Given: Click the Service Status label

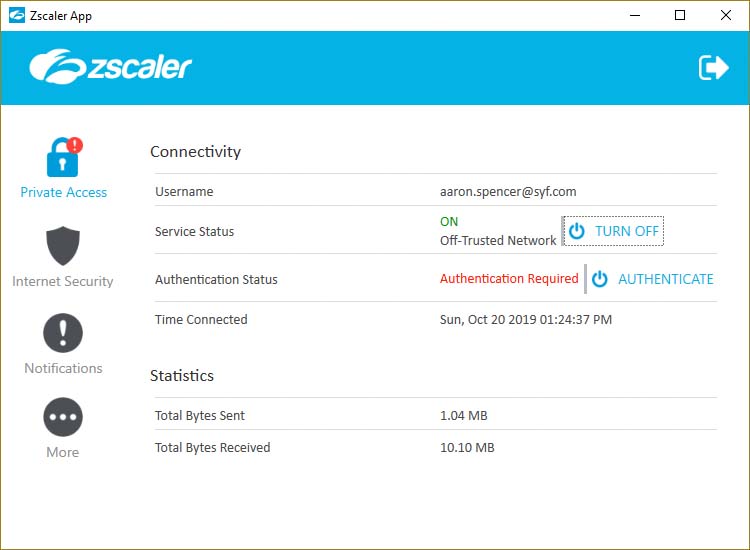Looking at the screenshot, I should pyautogui.click(x=194, y=231).
